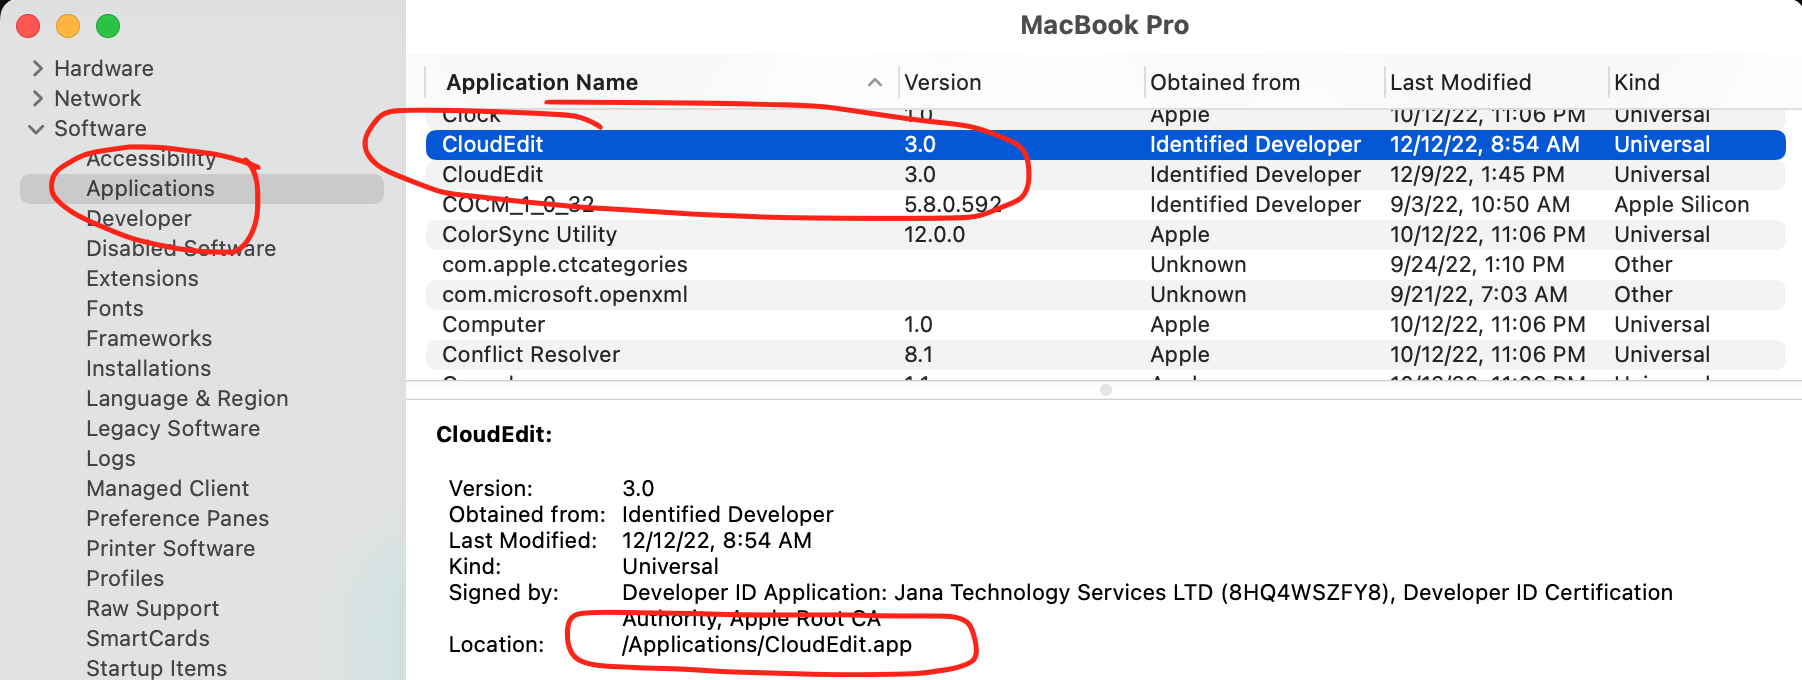Expand the Hardware section chevron
The width and height of the screenshot is (1802, 680).
[37, 68]
